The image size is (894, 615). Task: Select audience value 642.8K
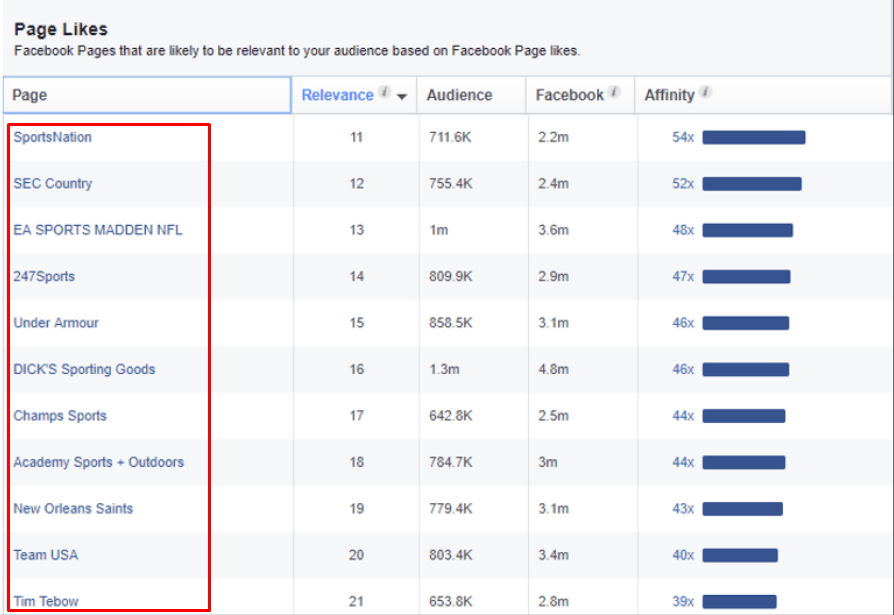point(450,416)
